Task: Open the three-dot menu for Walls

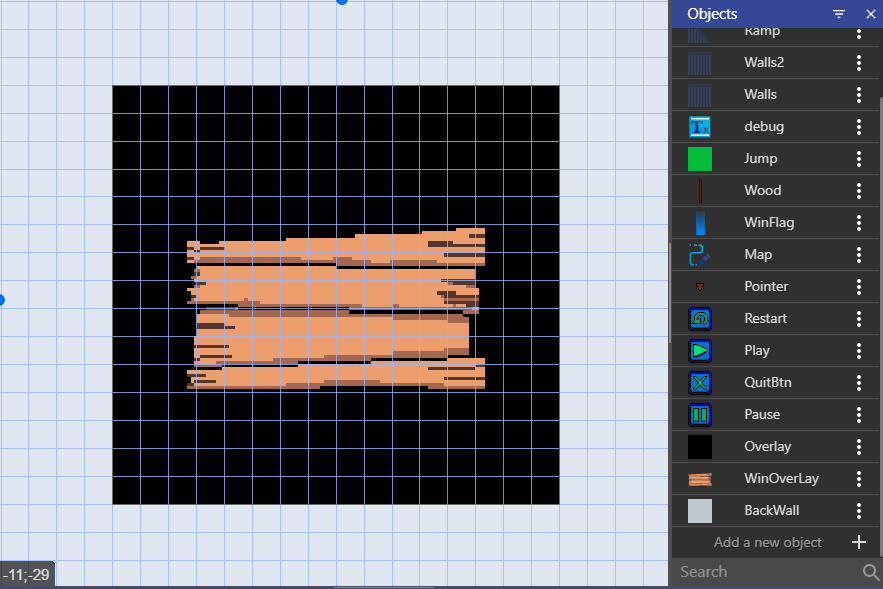Action: click(x=859, y=95)
